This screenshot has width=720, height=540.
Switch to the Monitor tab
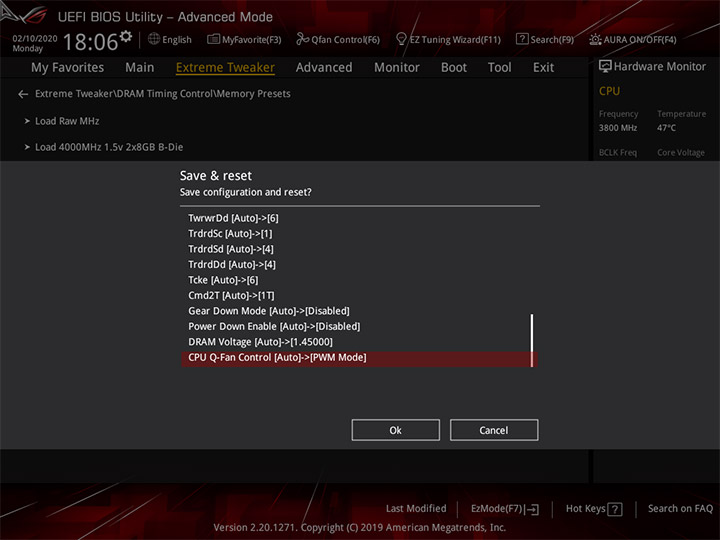pyautogui.click(x=397, y=68)
